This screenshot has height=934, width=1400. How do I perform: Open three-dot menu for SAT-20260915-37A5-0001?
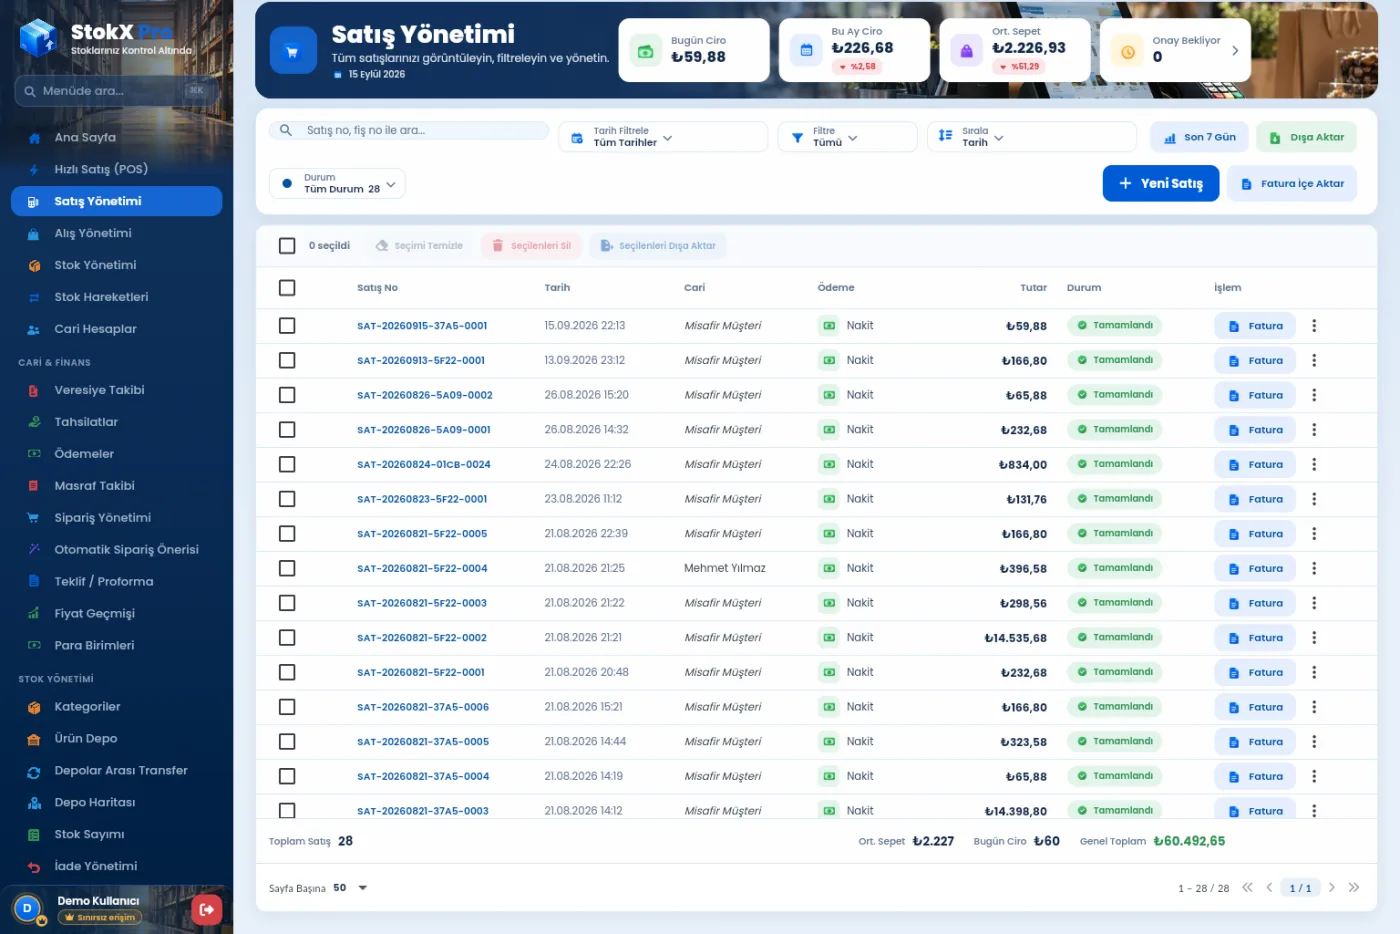1314,326
